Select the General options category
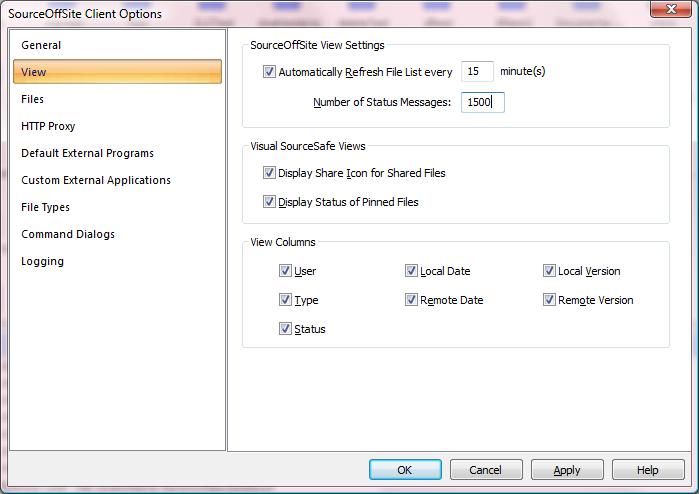Image resolution: width=699 pixels, height=494 pixels. [41, 45]
